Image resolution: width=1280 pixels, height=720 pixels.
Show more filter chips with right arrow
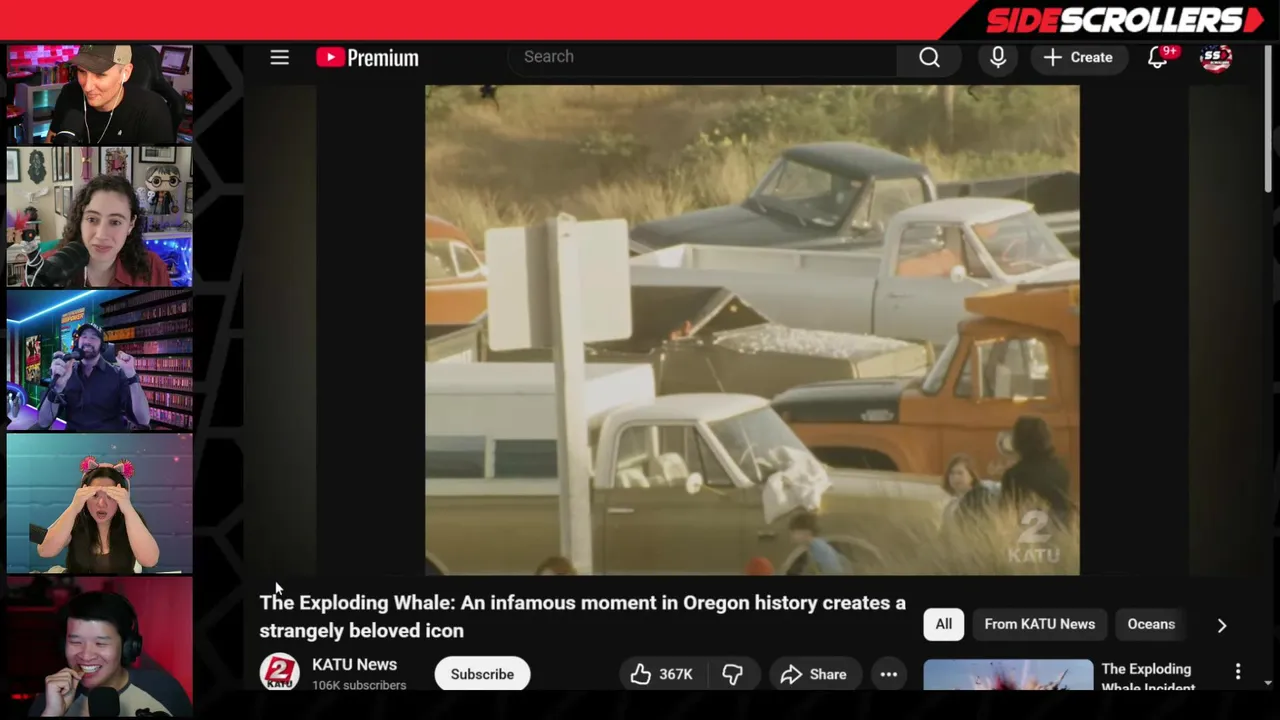click(x=1221, y=625)
